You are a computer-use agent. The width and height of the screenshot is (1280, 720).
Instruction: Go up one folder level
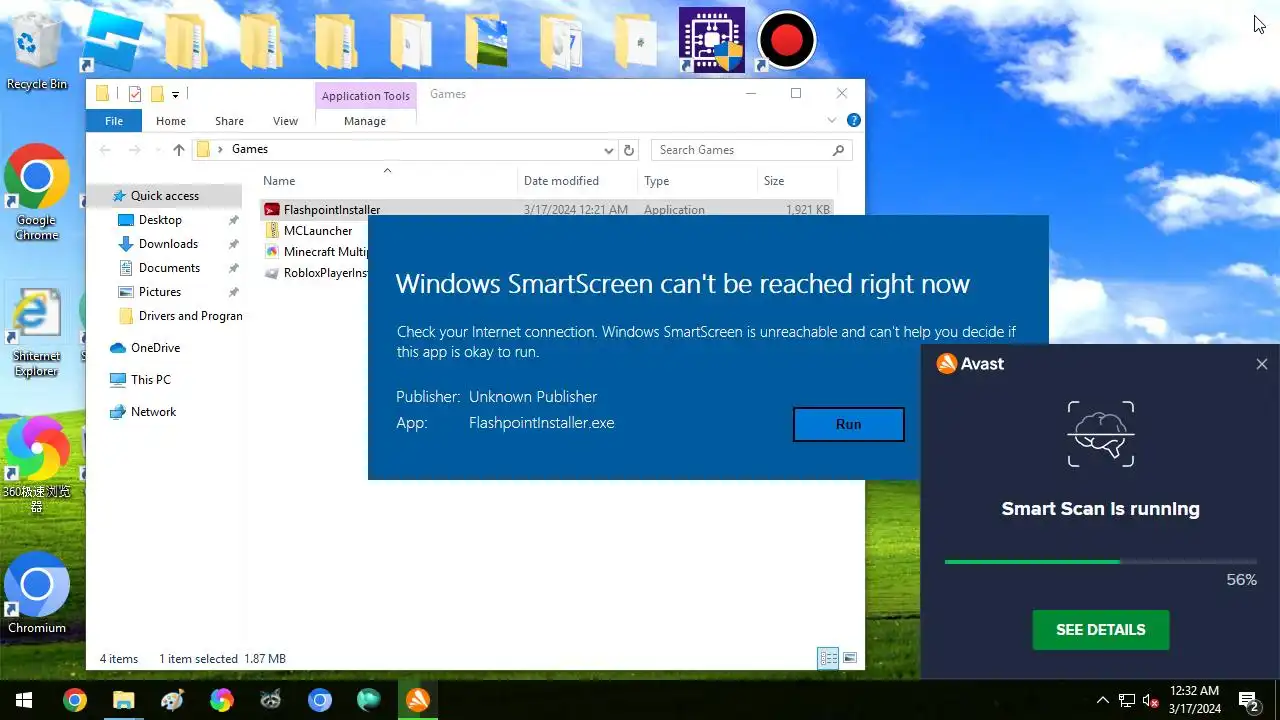coord(179,150)
